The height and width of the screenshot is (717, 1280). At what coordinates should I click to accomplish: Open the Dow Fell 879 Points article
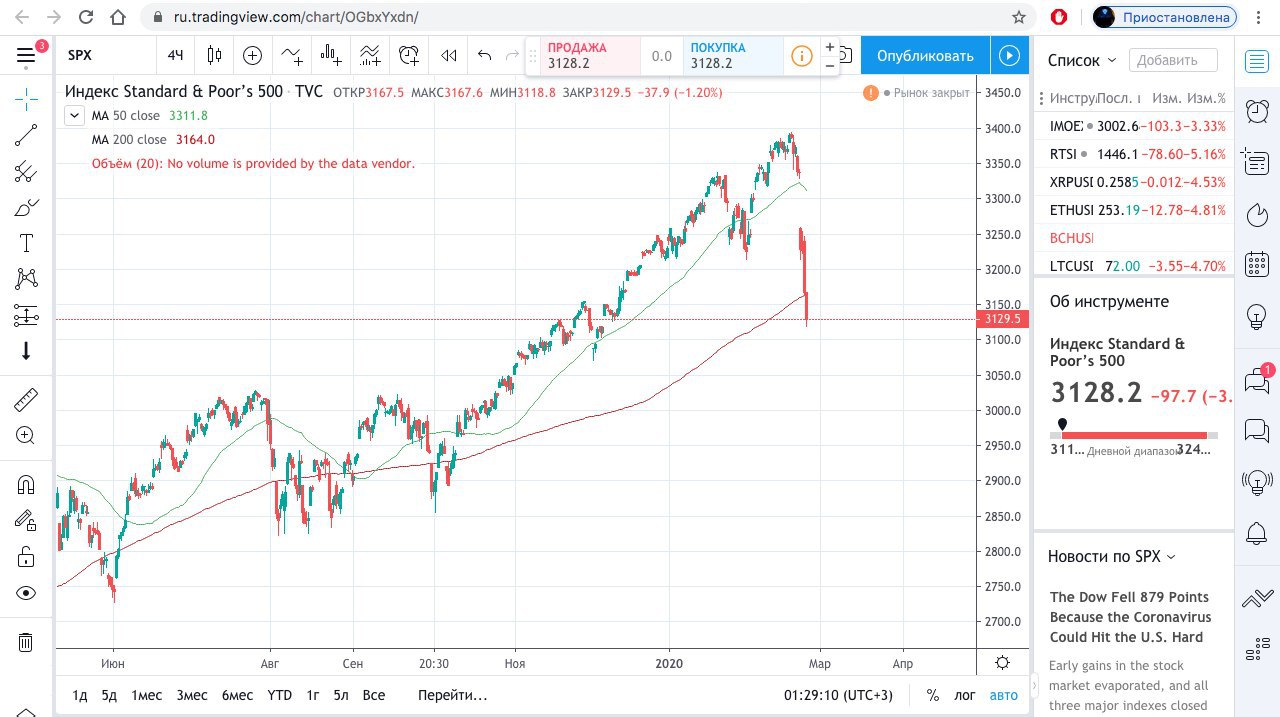(x=1130, y=617)
